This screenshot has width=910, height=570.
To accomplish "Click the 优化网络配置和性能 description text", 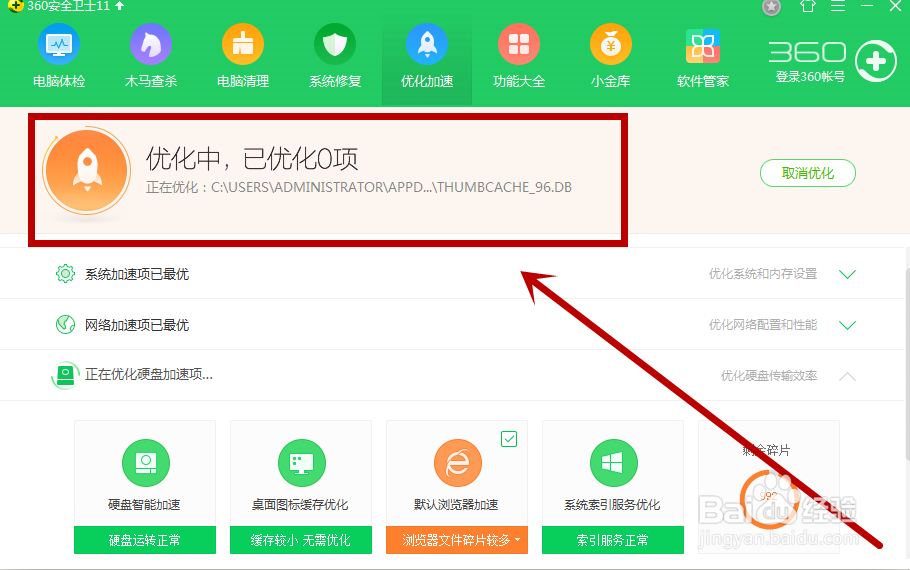I will point(763,325).
